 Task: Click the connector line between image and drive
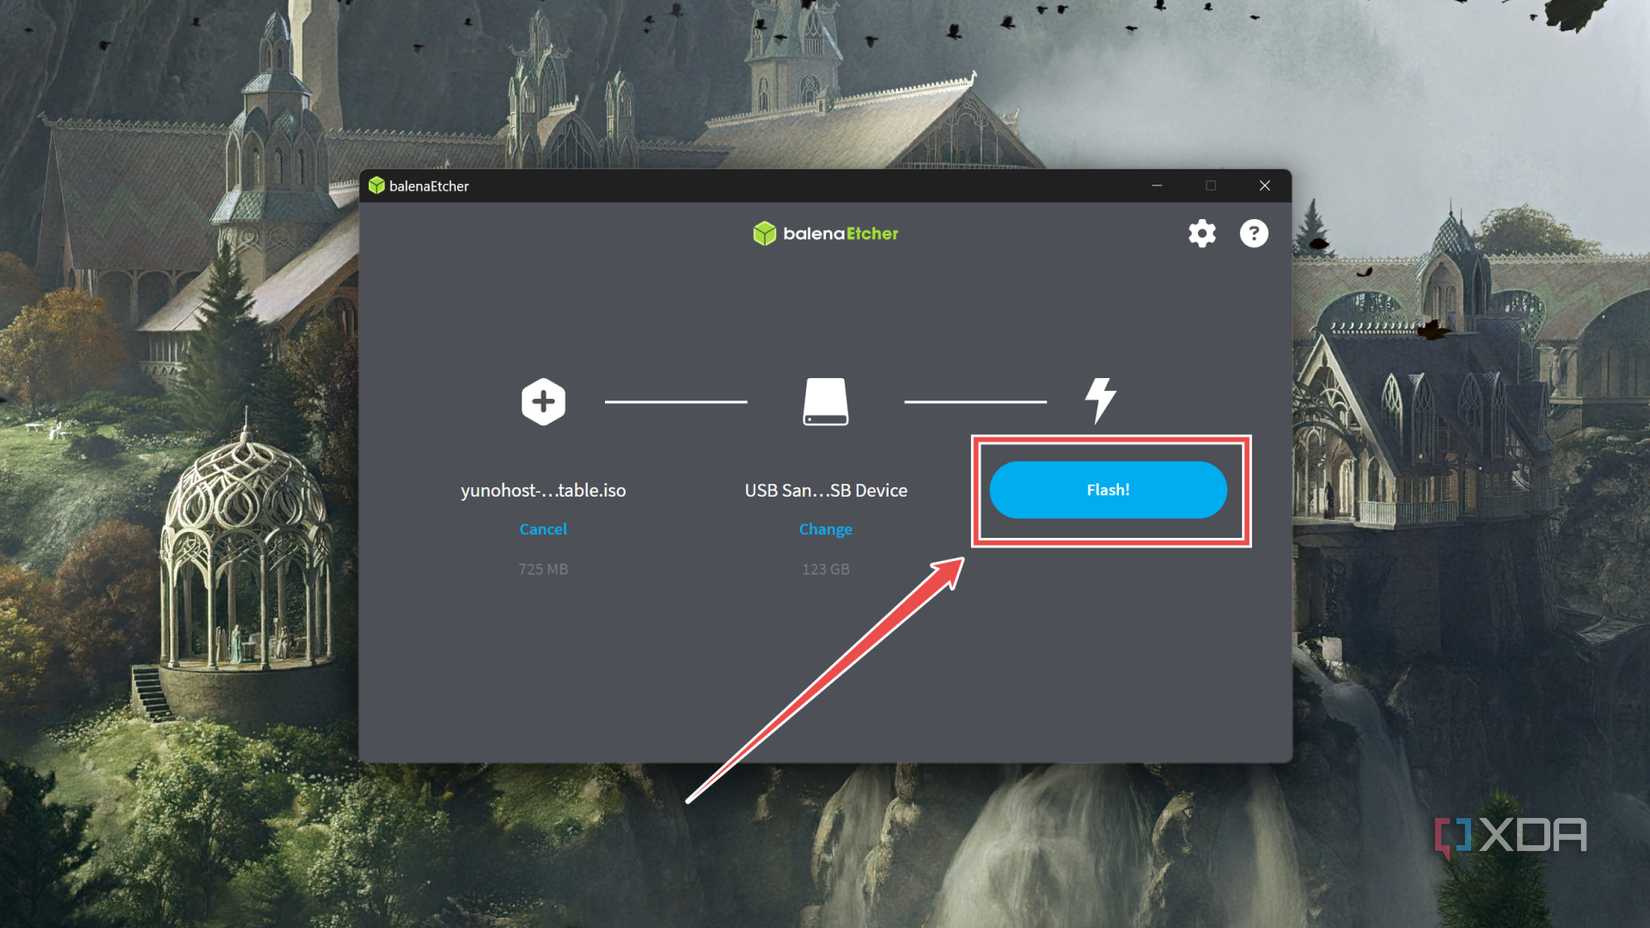tap(676, 401)
